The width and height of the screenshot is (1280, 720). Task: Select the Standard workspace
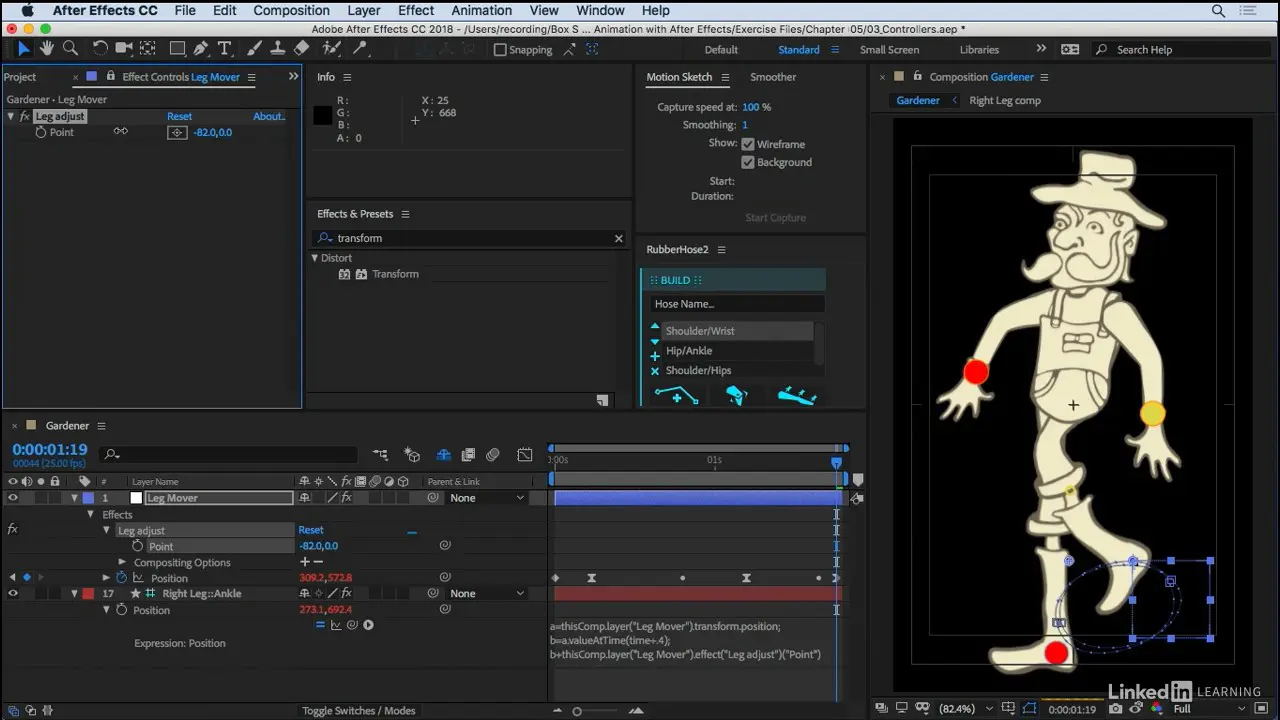(x=799, y=50)
